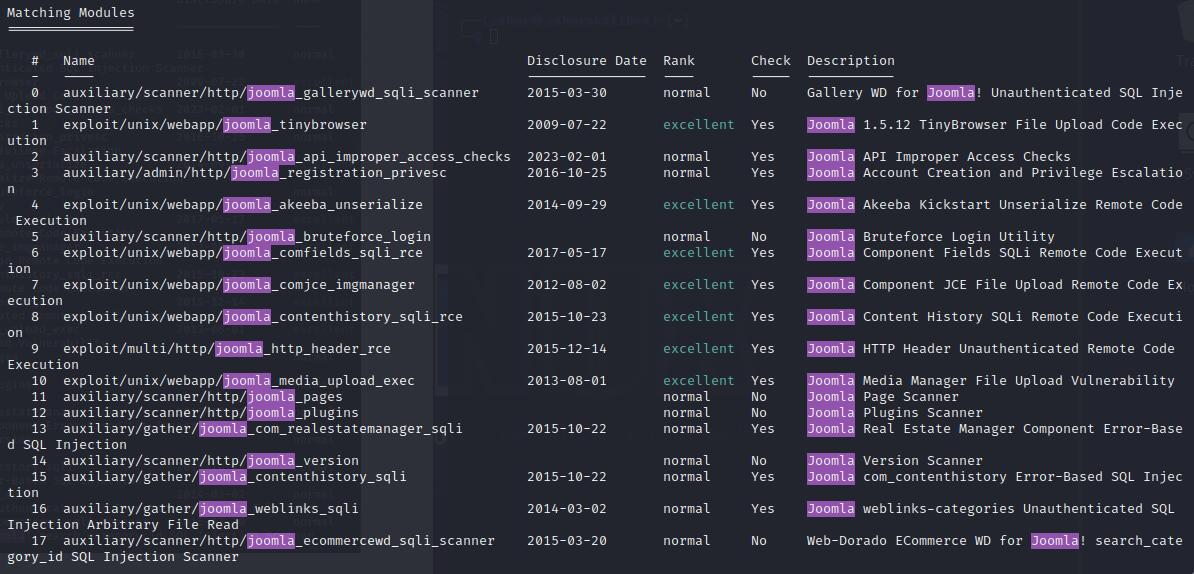Click description 'Joomla Bruteforce Login Utility'

pyautogui.click(x=931, y=237)
